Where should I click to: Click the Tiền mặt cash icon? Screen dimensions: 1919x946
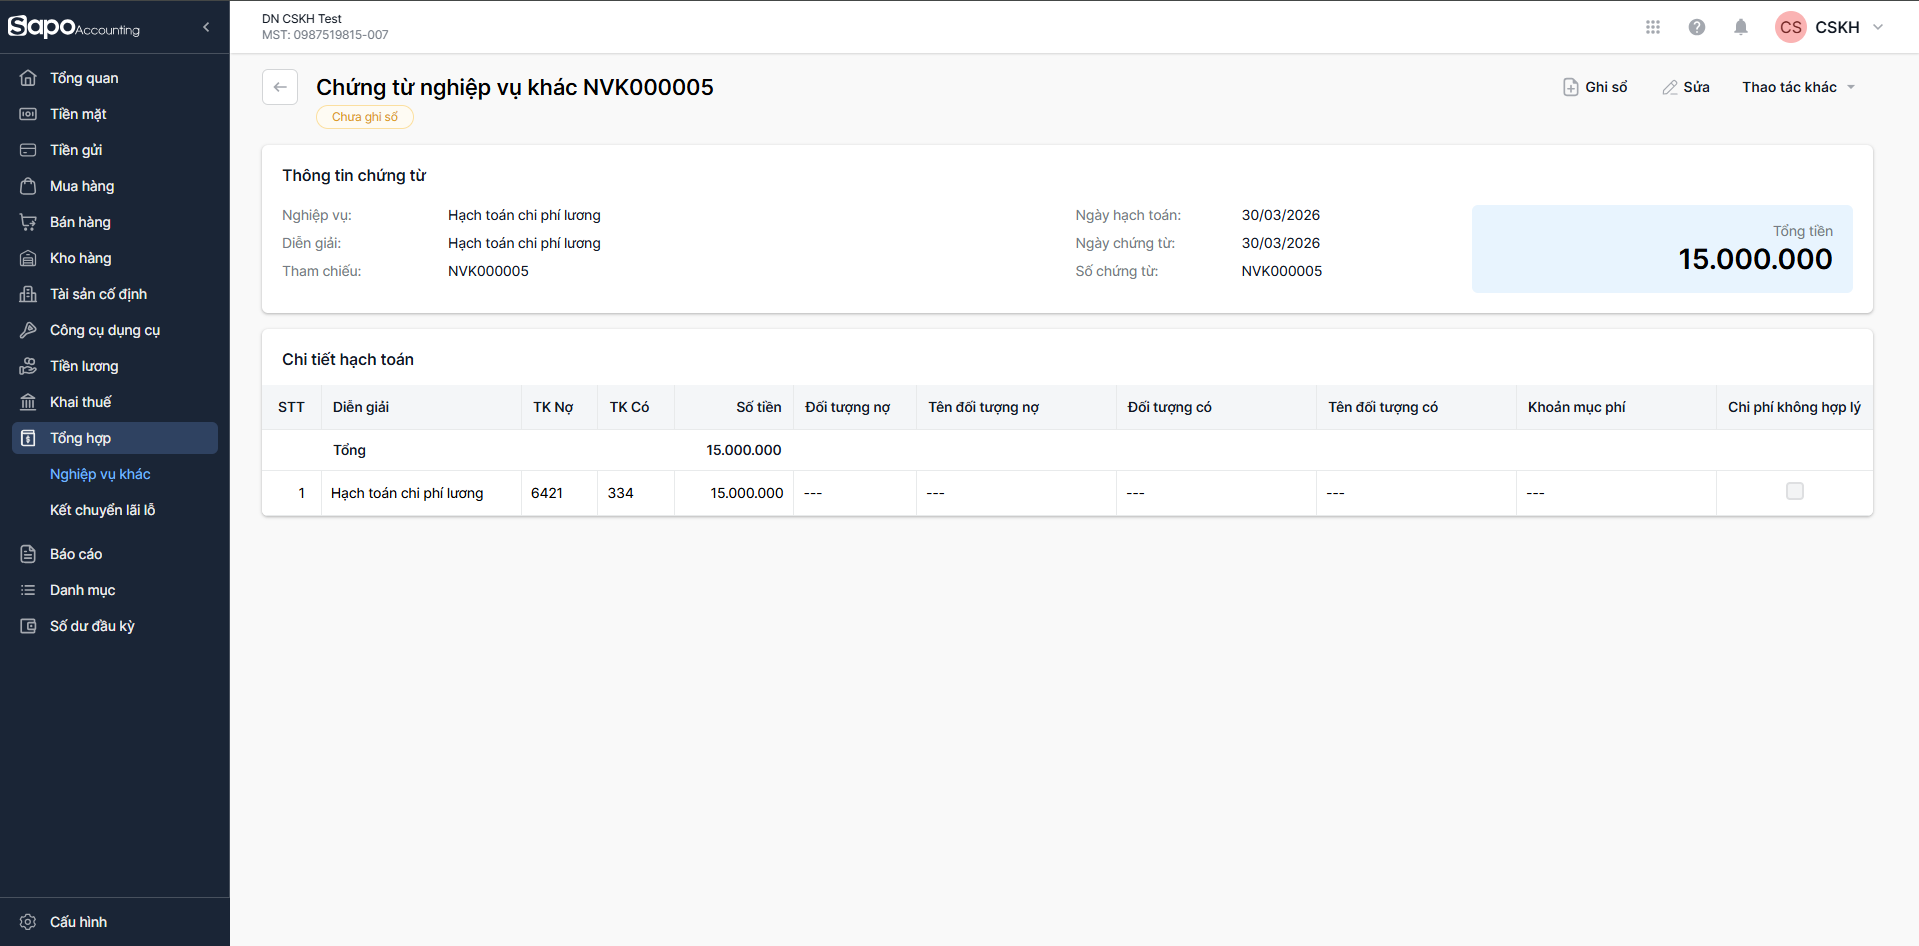[x=28, y=114]
